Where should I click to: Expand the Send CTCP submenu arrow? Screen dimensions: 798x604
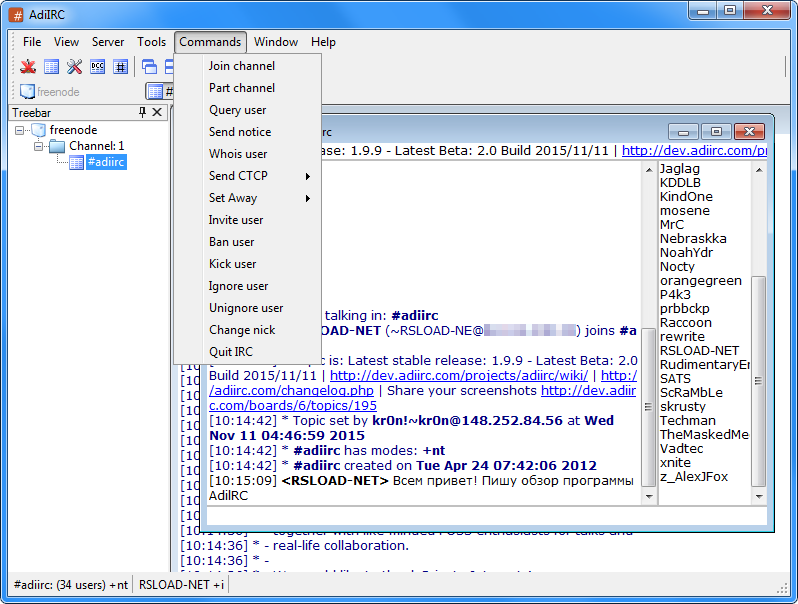(307, 176)
